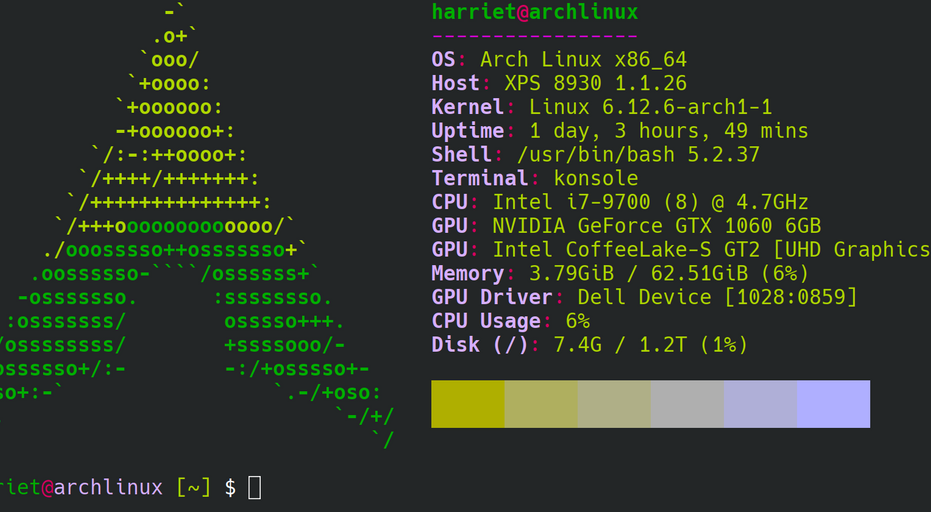Click the '[~]' directory in the shell prompt
Screen dimensions: 931x512
click(194, 488)
